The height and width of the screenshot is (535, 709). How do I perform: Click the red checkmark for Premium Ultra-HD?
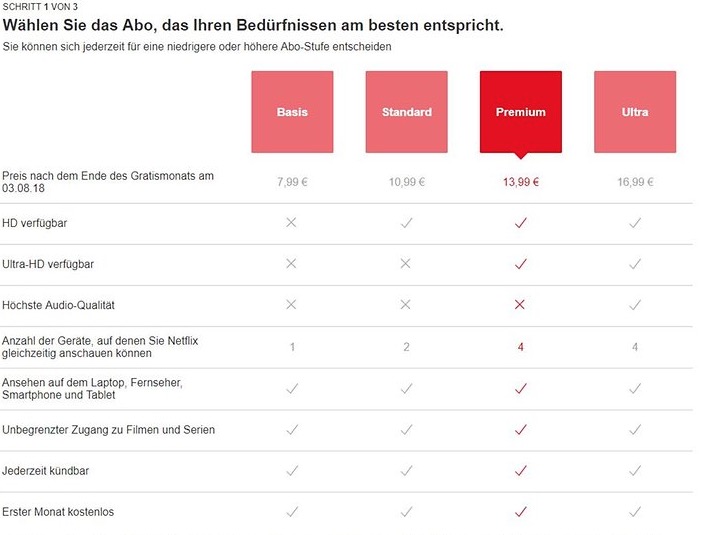pos(520,264)
